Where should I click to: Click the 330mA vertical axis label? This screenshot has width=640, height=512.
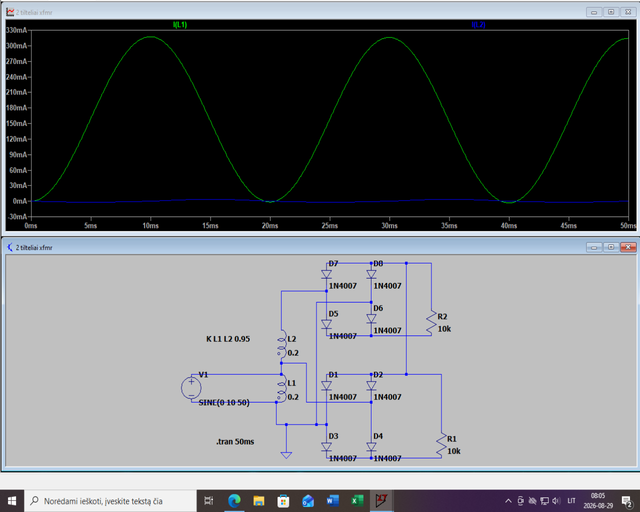click(x=16, y=30)
